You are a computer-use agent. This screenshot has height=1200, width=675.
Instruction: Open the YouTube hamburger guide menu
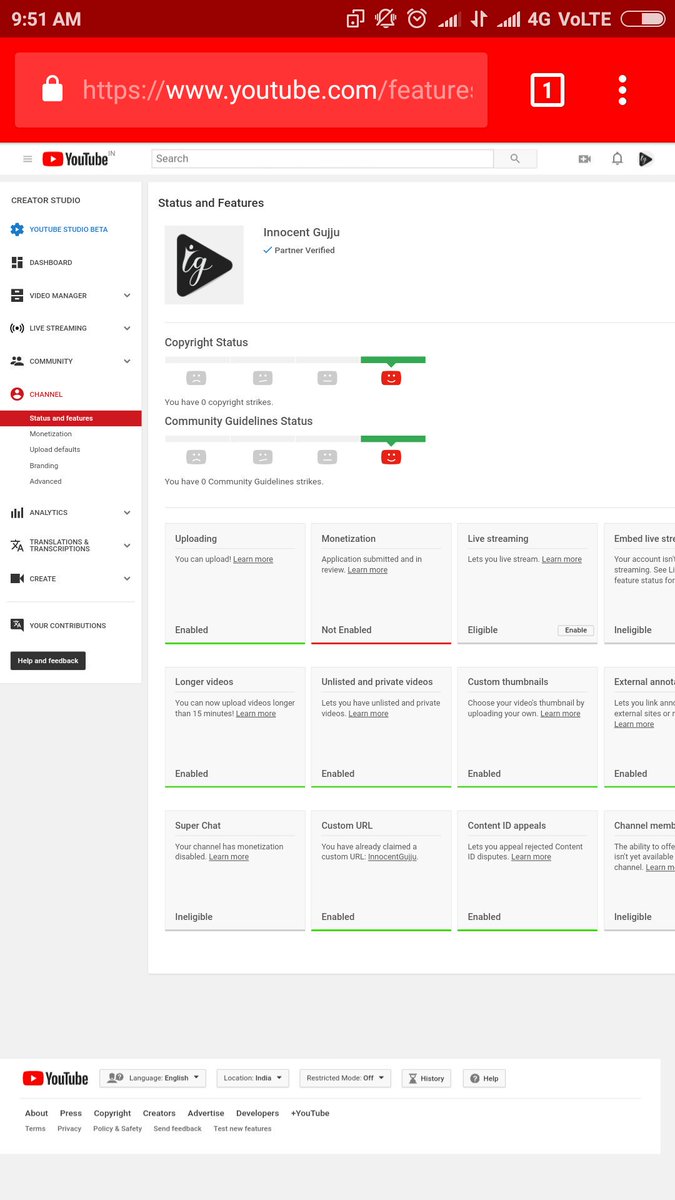tap(27, 159)
